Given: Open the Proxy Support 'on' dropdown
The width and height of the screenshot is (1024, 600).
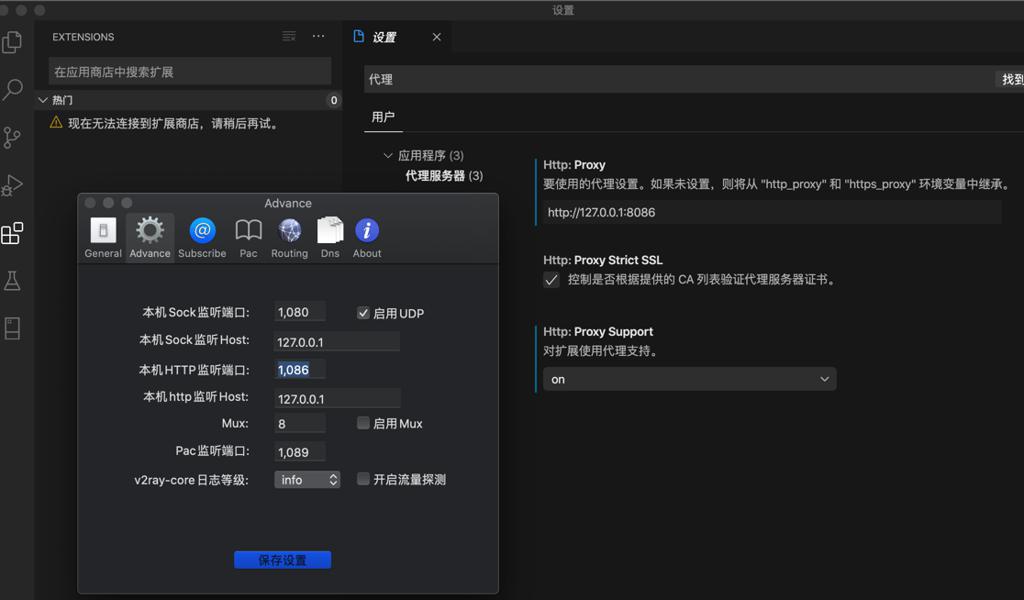Looking at the screenshot, I should tap(690, 379).
